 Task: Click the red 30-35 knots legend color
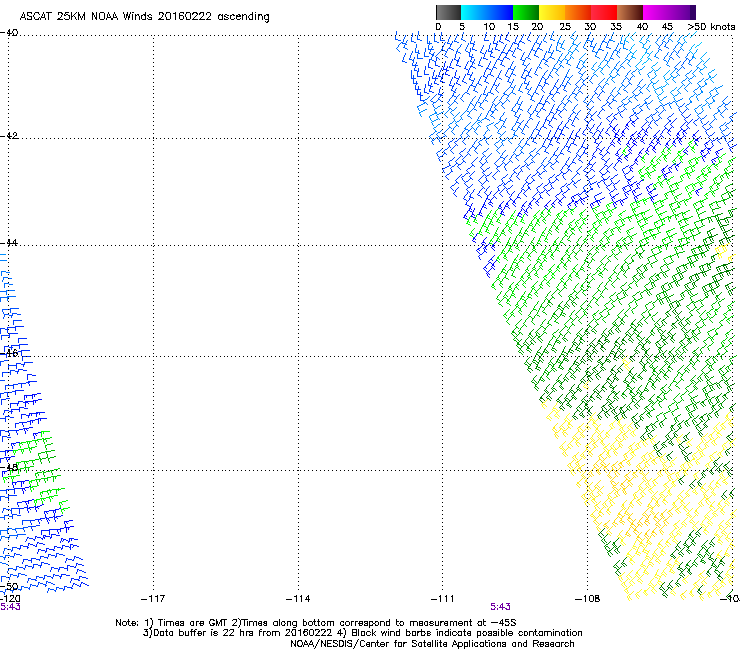pyautogui.click(x=604, y=12)
